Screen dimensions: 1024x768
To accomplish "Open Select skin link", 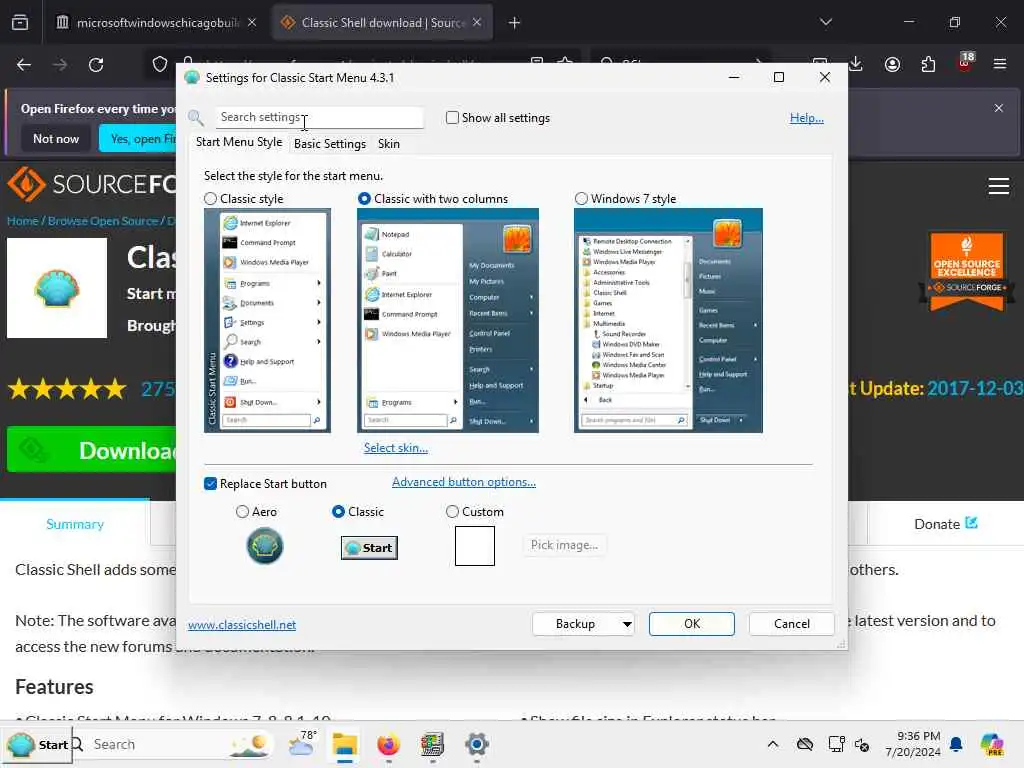I will click(396, 448).
